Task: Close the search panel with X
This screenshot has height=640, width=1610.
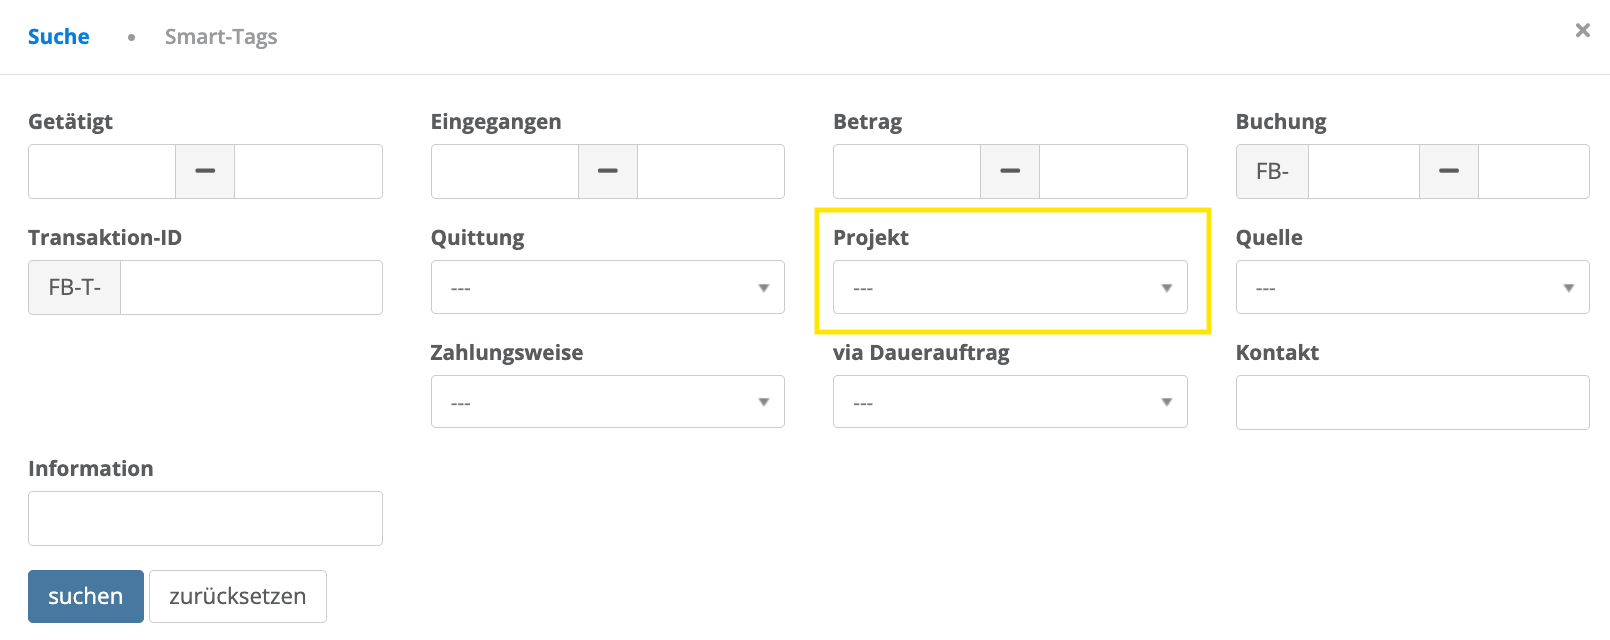Action: (x=1582, y=30)
